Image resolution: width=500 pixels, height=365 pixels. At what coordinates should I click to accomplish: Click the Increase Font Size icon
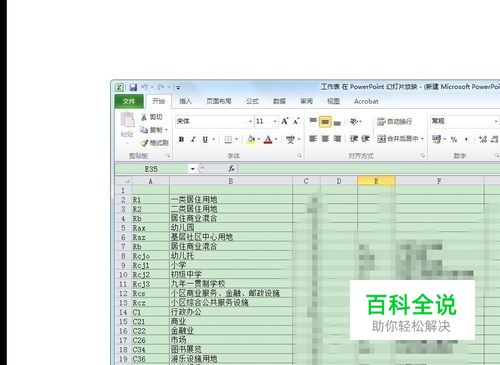[285, 121]
